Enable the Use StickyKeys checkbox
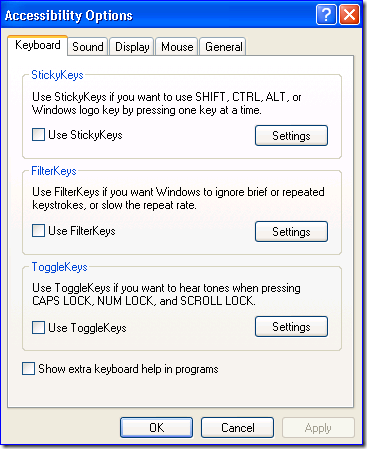367x449 pixels. [x=38, y=135]
